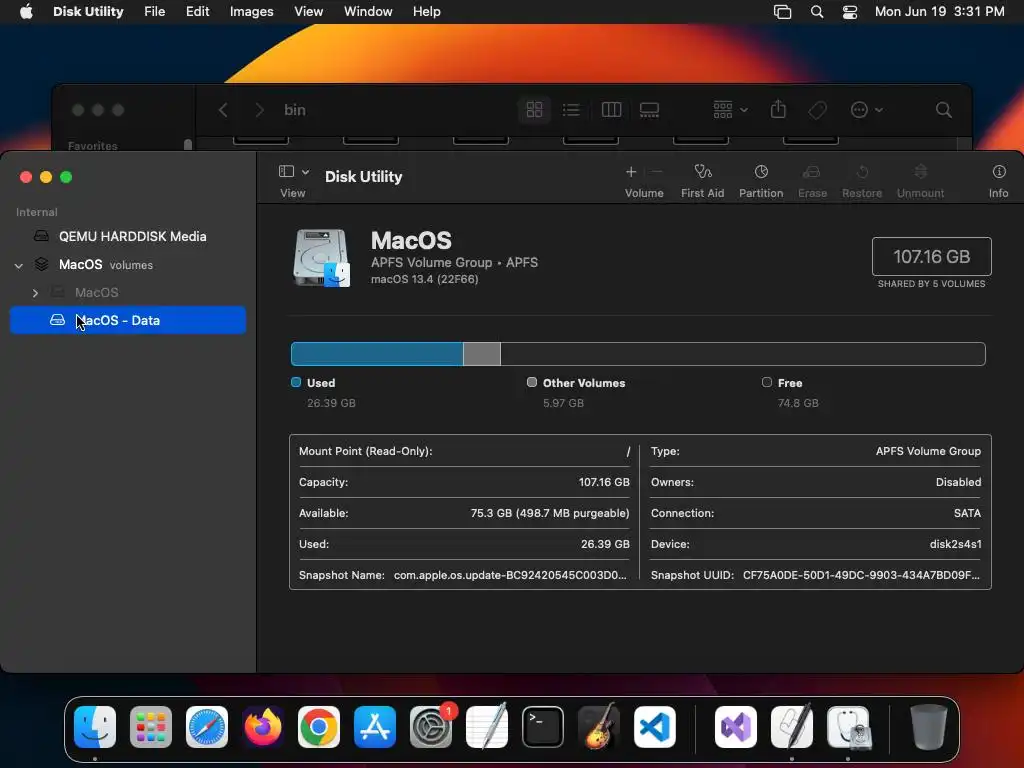Open the Window menu
Viewport: 1024px width, 768px height.
pos(368,12)
